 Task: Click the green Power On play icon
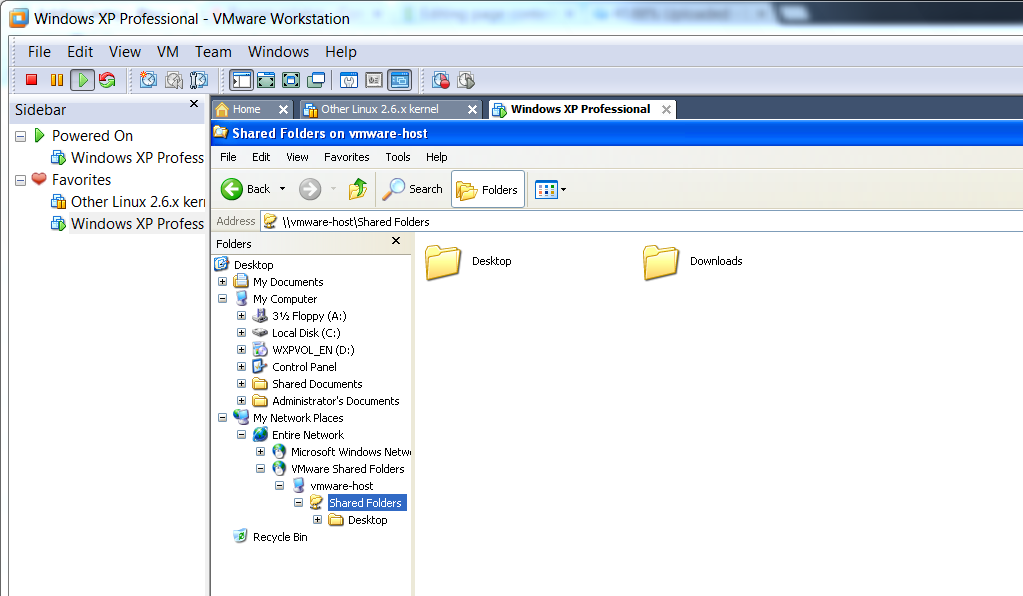[x=82, y=80]
